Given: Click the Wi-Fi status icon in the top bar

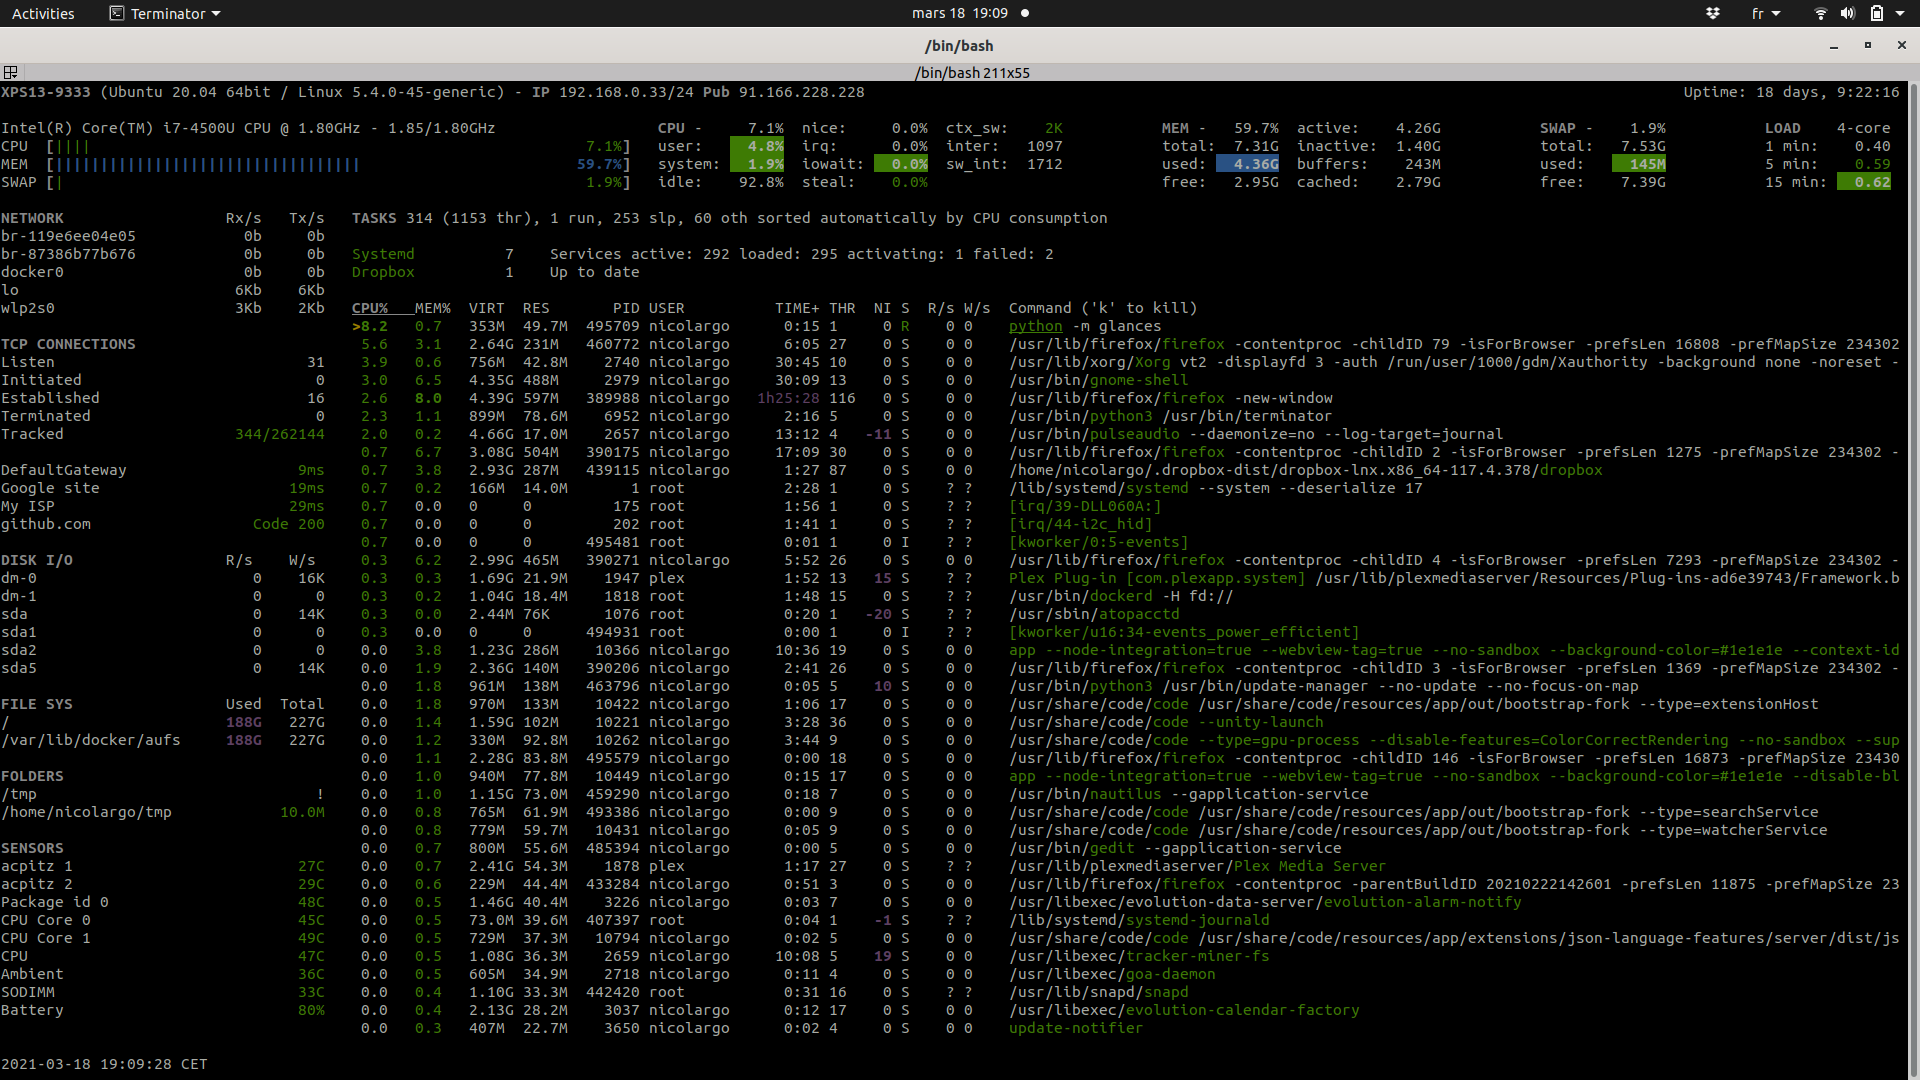Looking at the screenshot, I should tap(1819, 13).
